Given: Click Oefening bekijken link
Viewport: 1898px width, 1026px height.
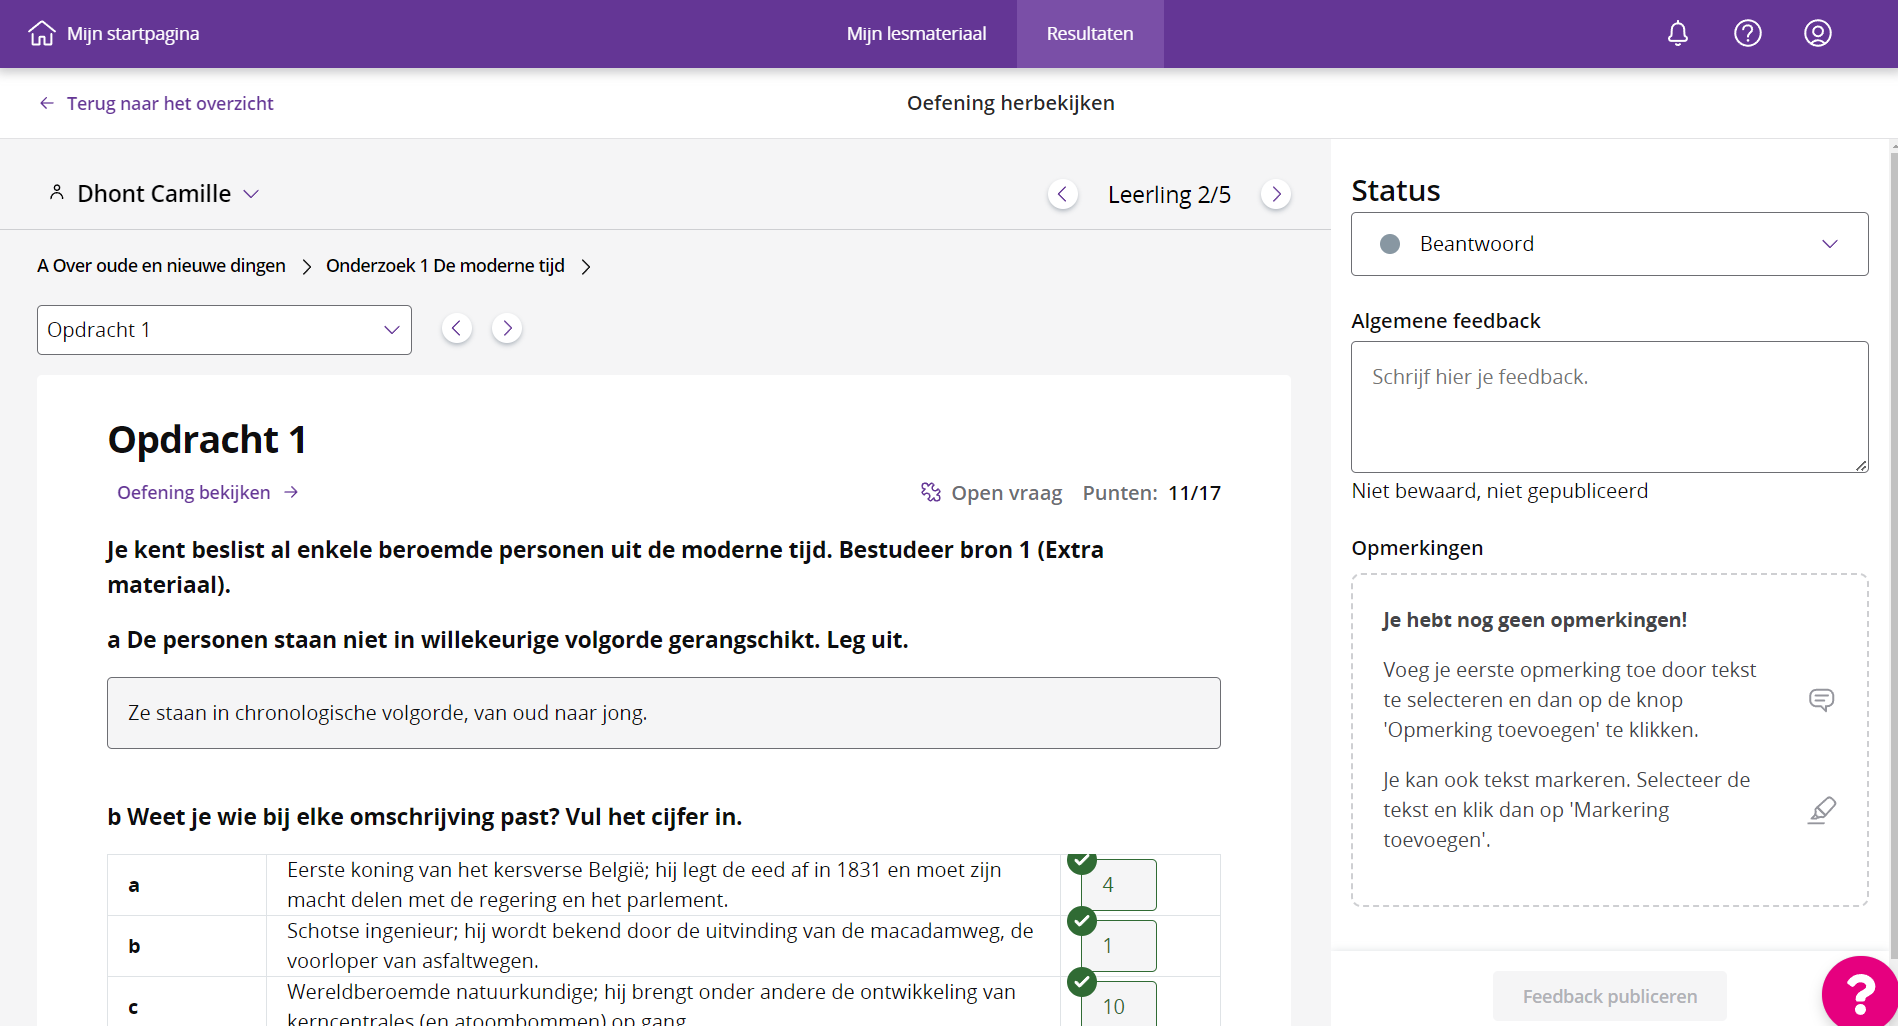Looking at the screenshot, I should (194, 492).
